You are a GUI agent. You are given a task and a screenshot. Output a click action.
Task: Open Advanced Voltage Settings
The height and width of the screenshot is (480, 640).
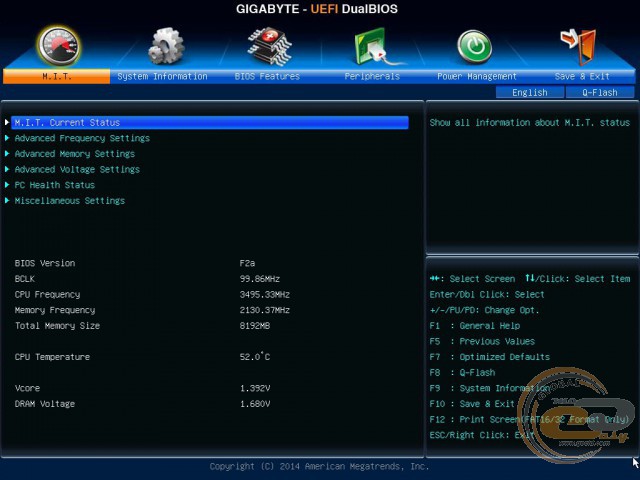point(77,169)
